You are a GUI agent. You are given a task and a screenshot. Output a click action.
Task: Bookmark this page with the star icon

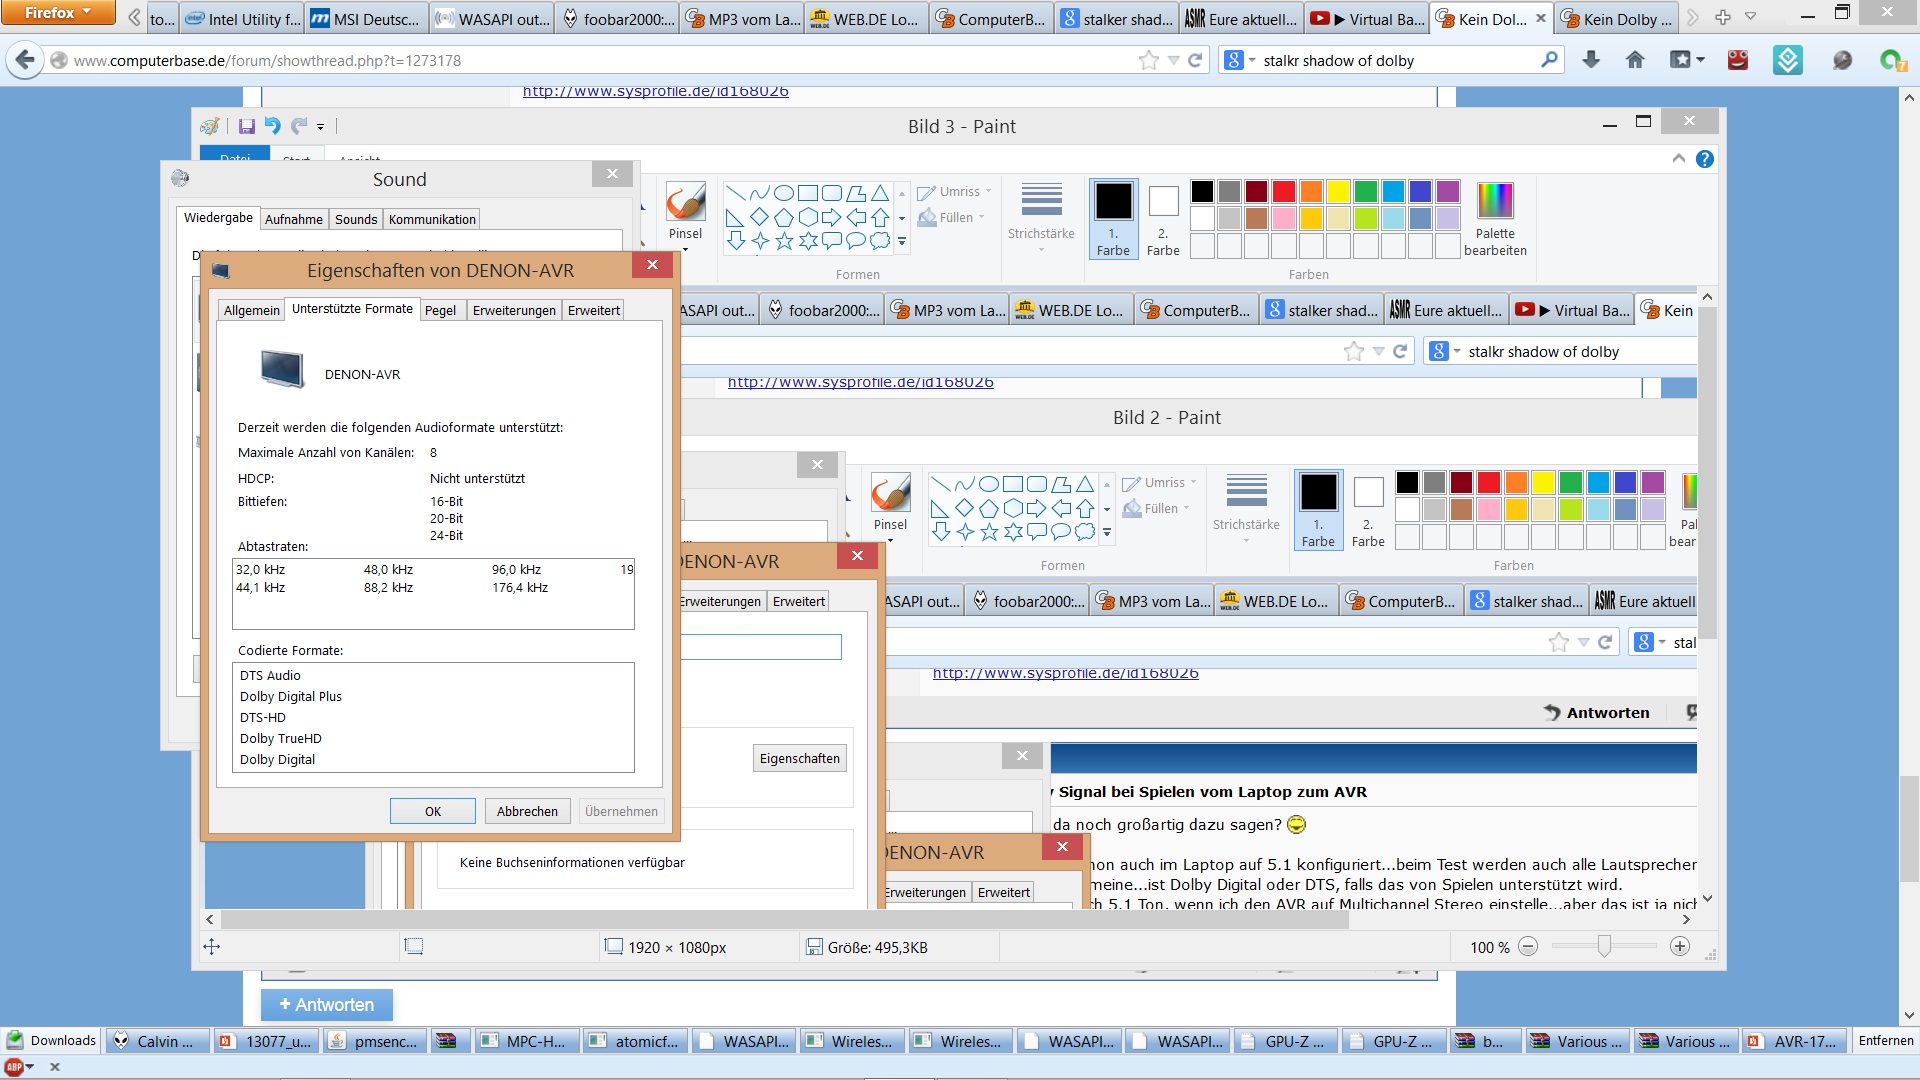click(1148, 60)
